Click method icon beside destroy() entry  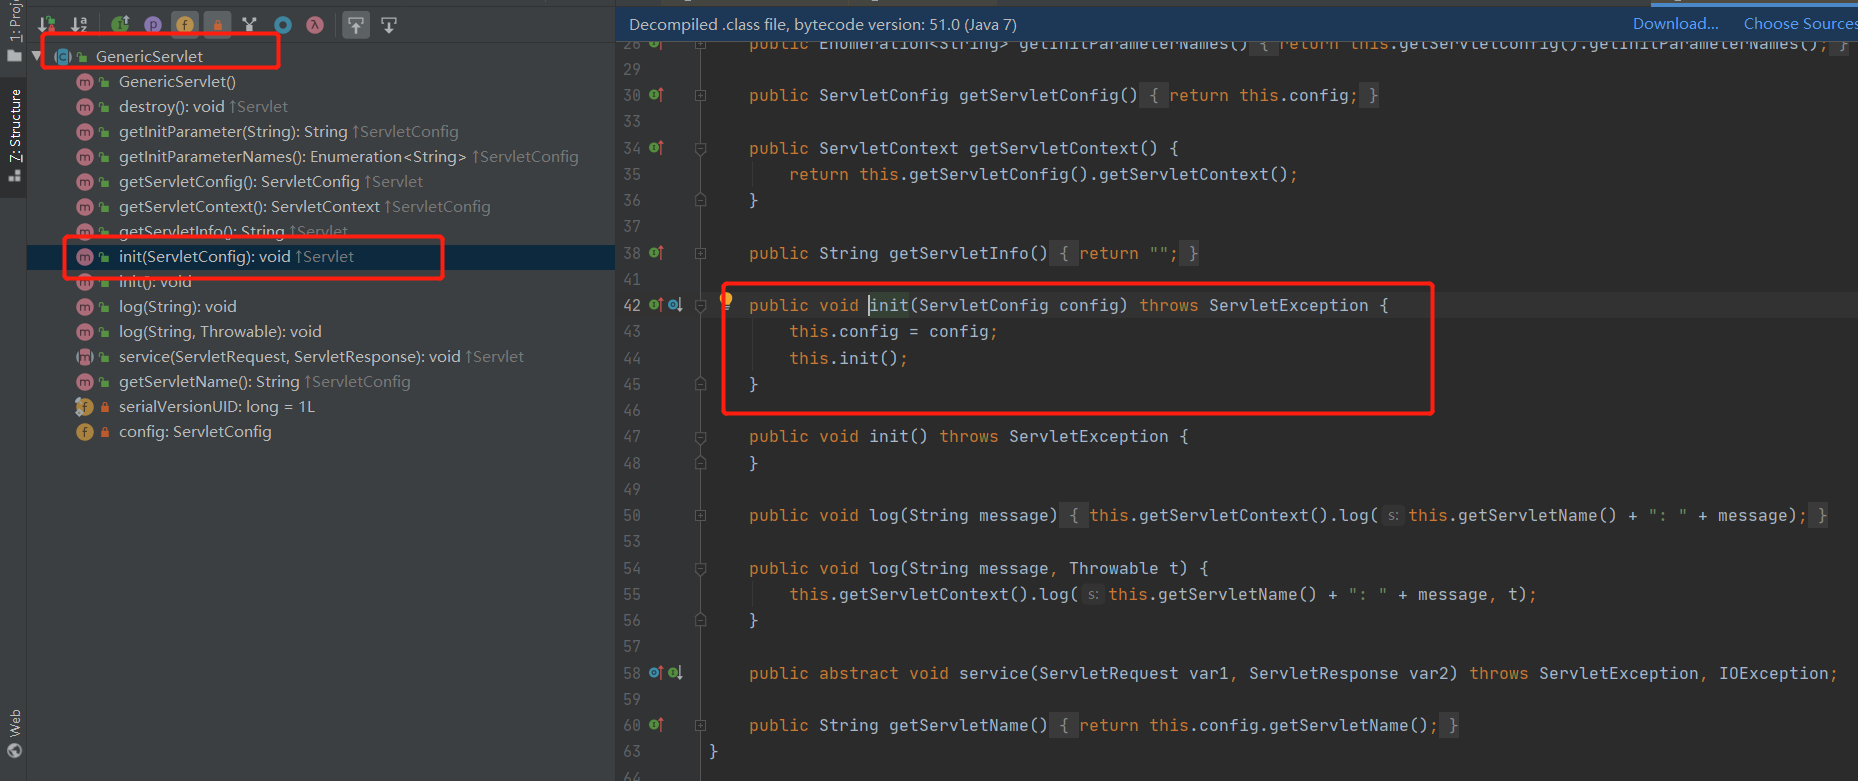coord(85,107)
